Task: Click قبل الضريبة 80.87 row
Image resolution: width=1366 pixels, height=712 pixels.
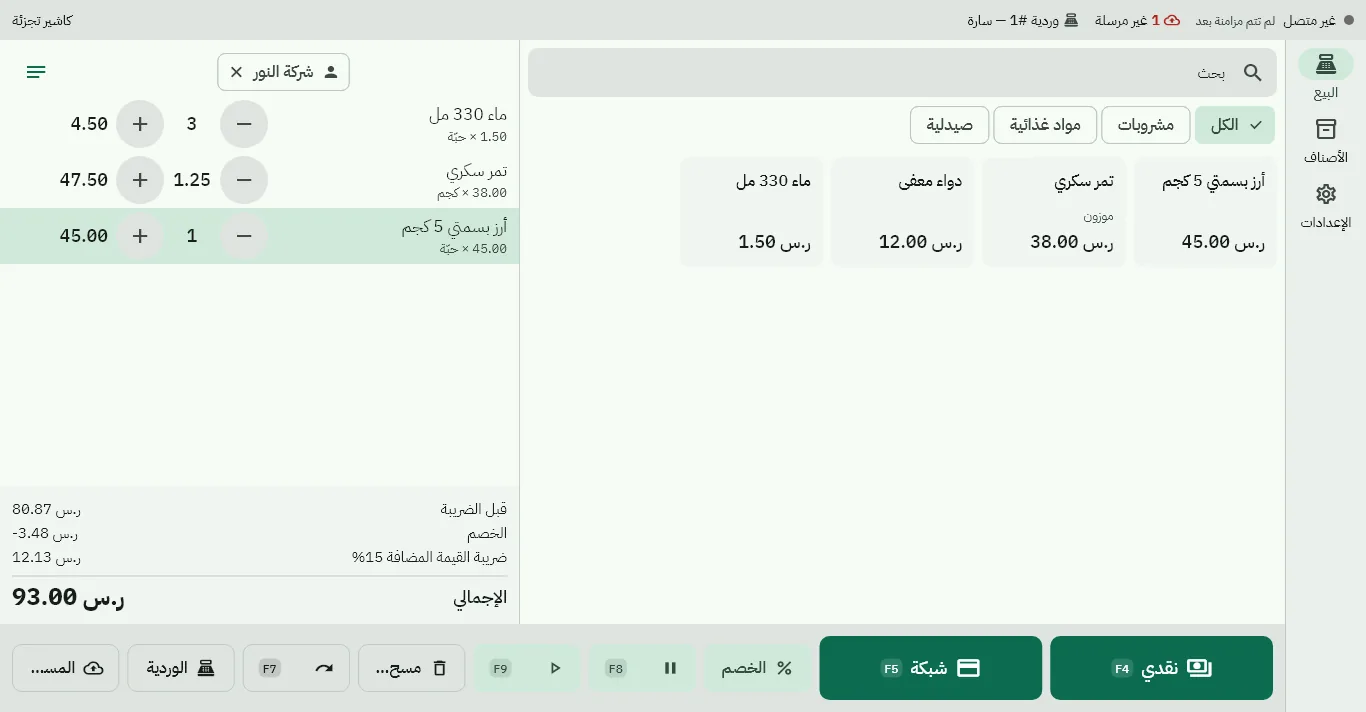Action: [x=260, y=509]
